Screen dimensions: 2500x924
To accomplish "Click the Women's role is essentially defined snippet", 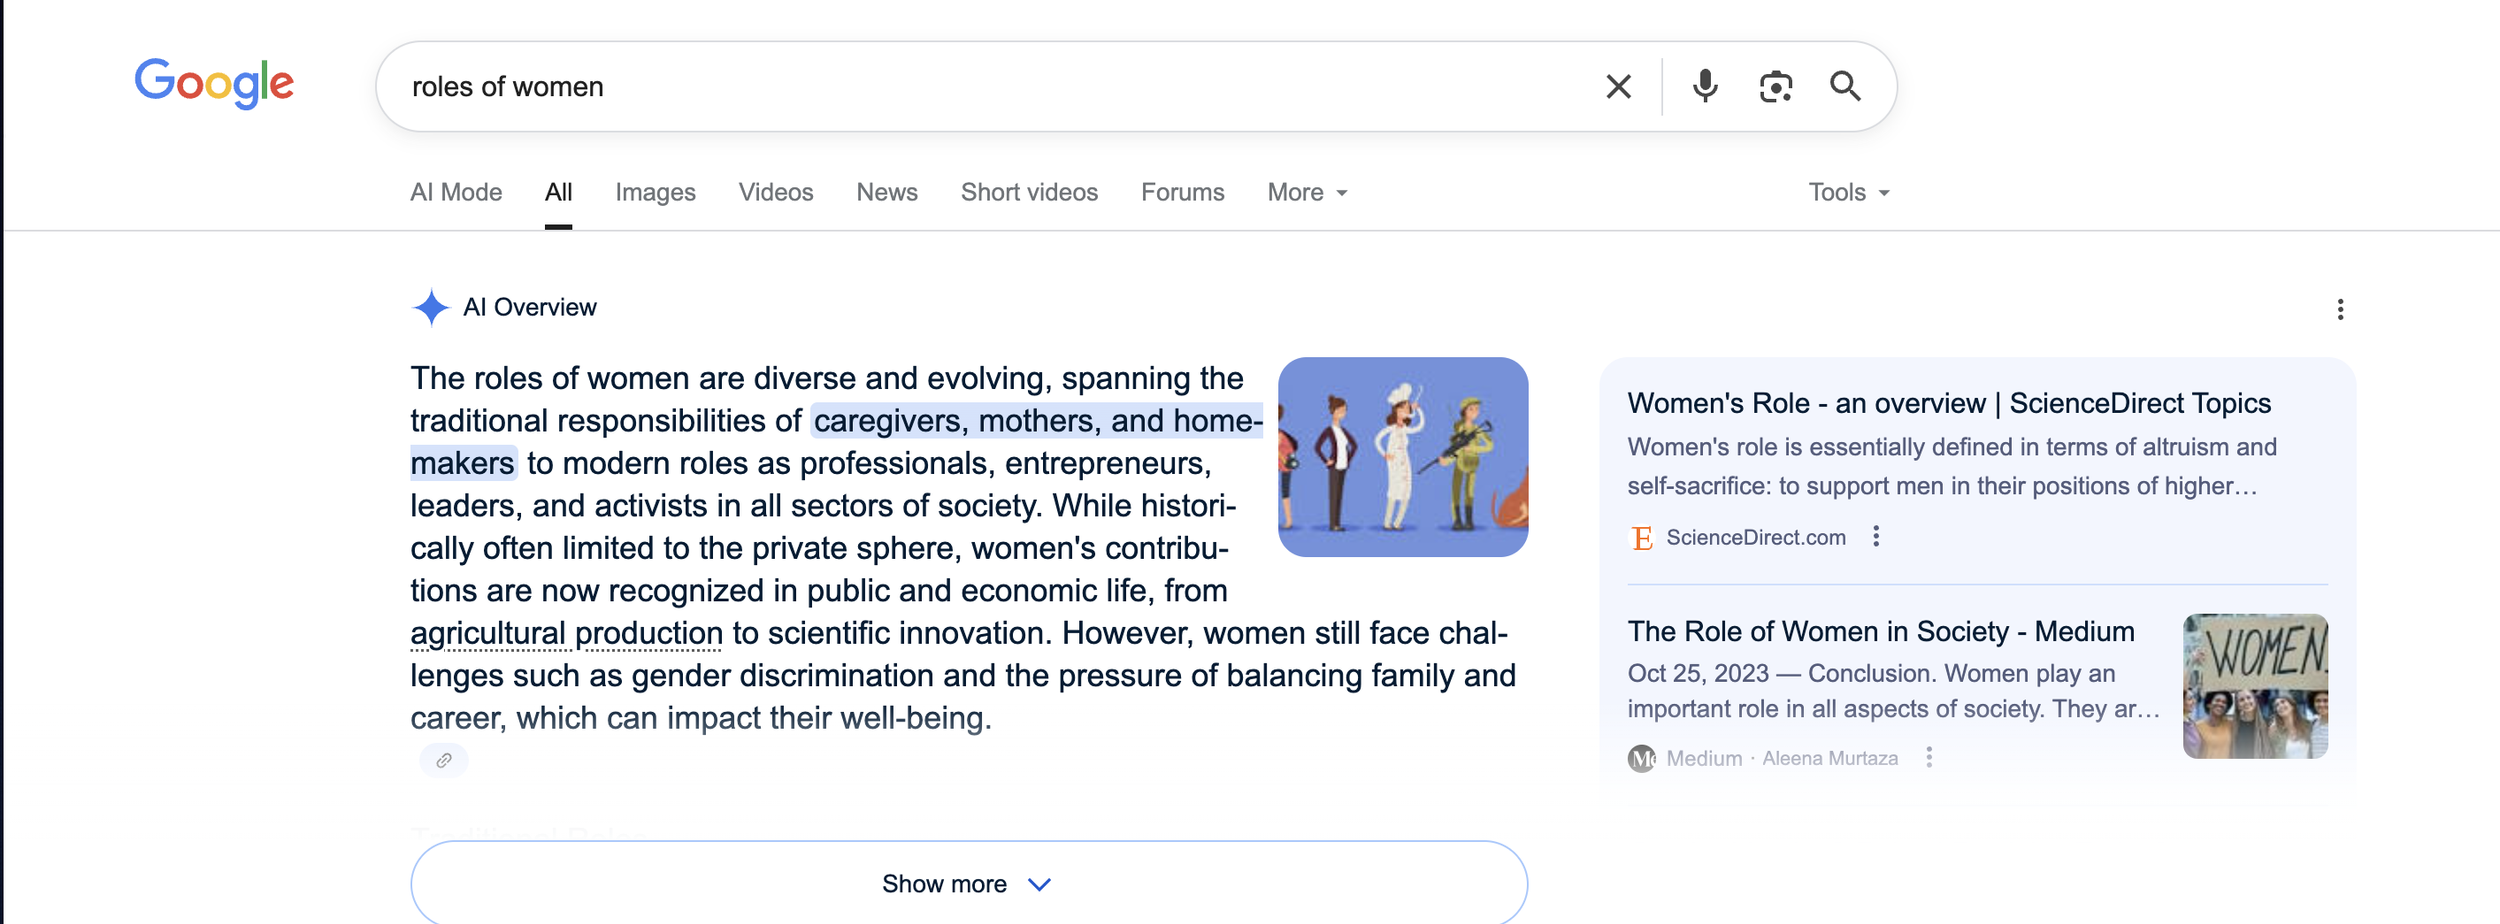I will [x=1951, y=466].
